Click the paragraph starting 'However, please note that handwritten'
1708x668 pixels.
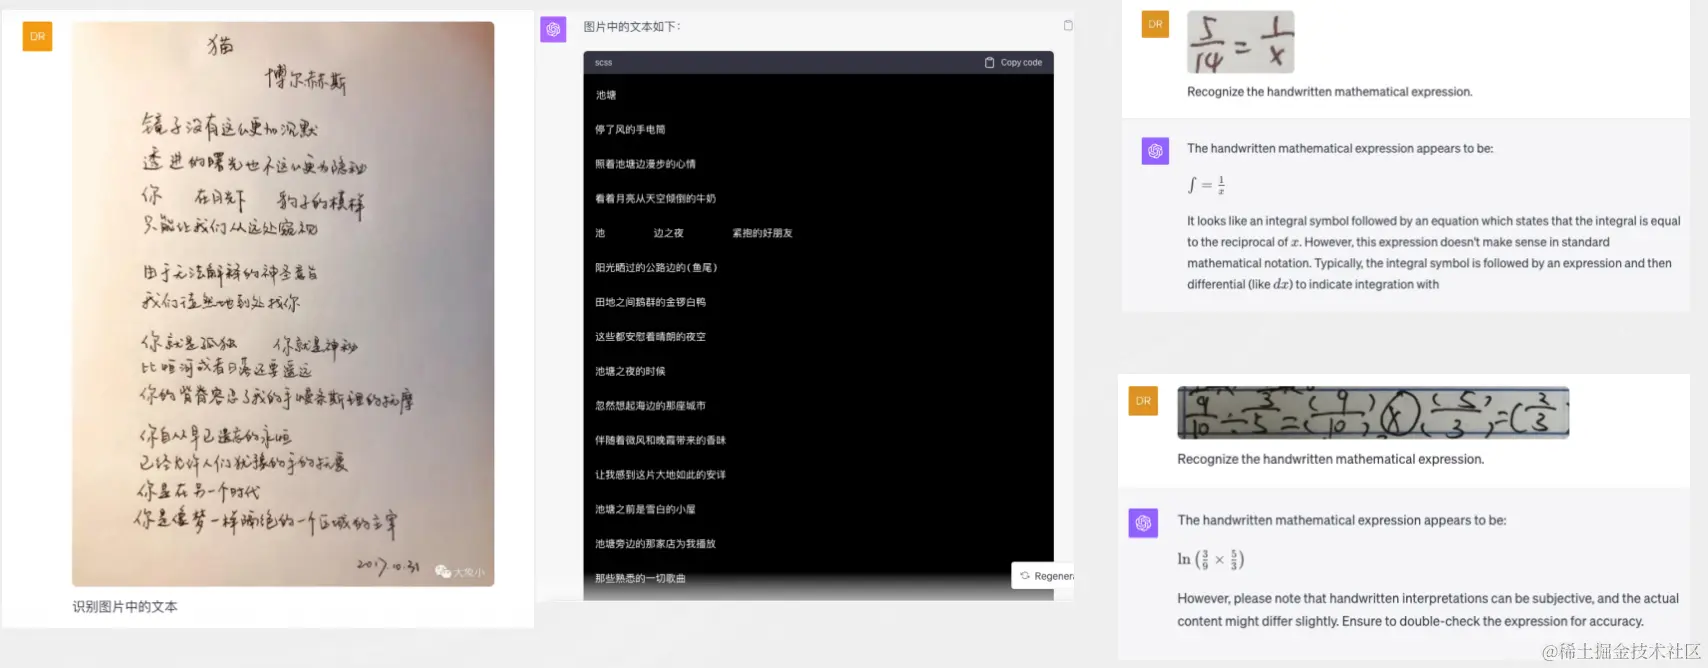click(x=1427, y=610)
